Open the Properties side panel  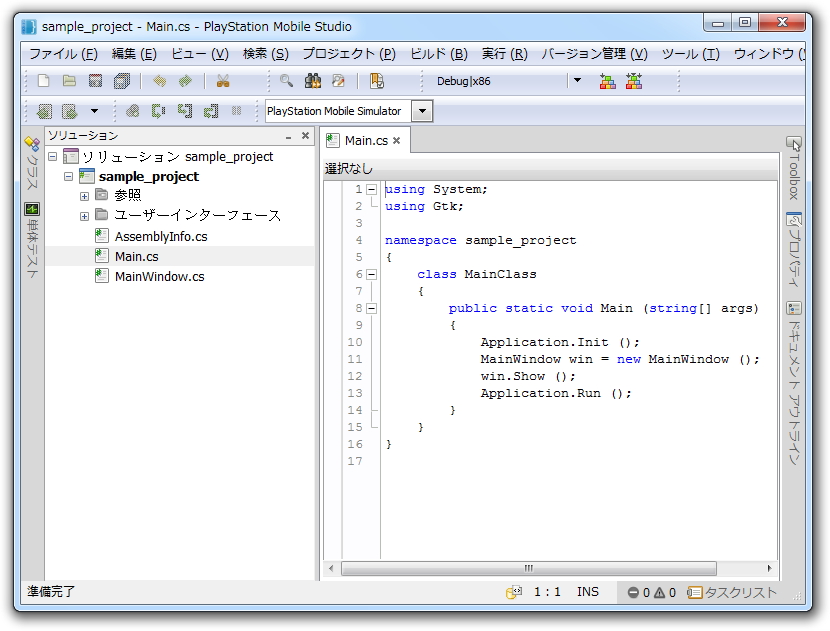793,249
